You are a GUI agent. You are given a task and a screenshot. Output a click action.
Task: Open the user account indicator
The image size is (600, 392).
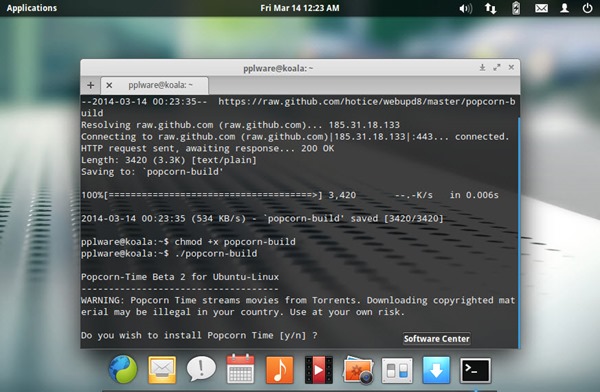click(564, 8)
